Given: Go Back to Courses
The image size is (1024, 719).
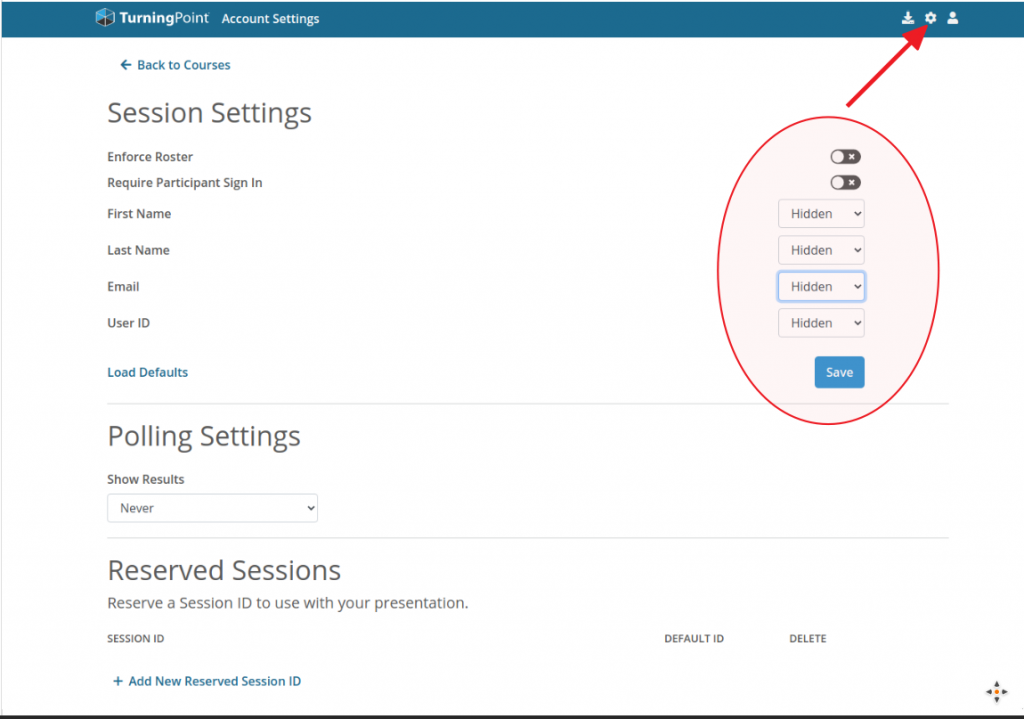Looking at the screenshot, I should (x=183, y=65).
